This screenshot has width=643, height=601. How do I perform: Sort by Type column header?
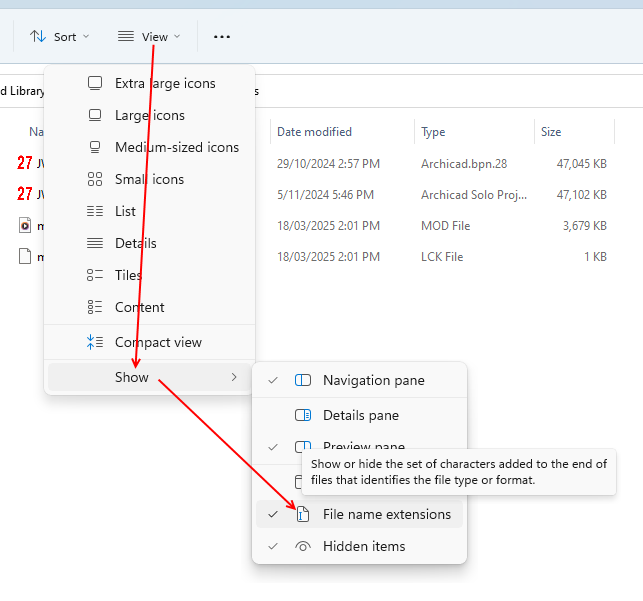[x=433, y=132]
